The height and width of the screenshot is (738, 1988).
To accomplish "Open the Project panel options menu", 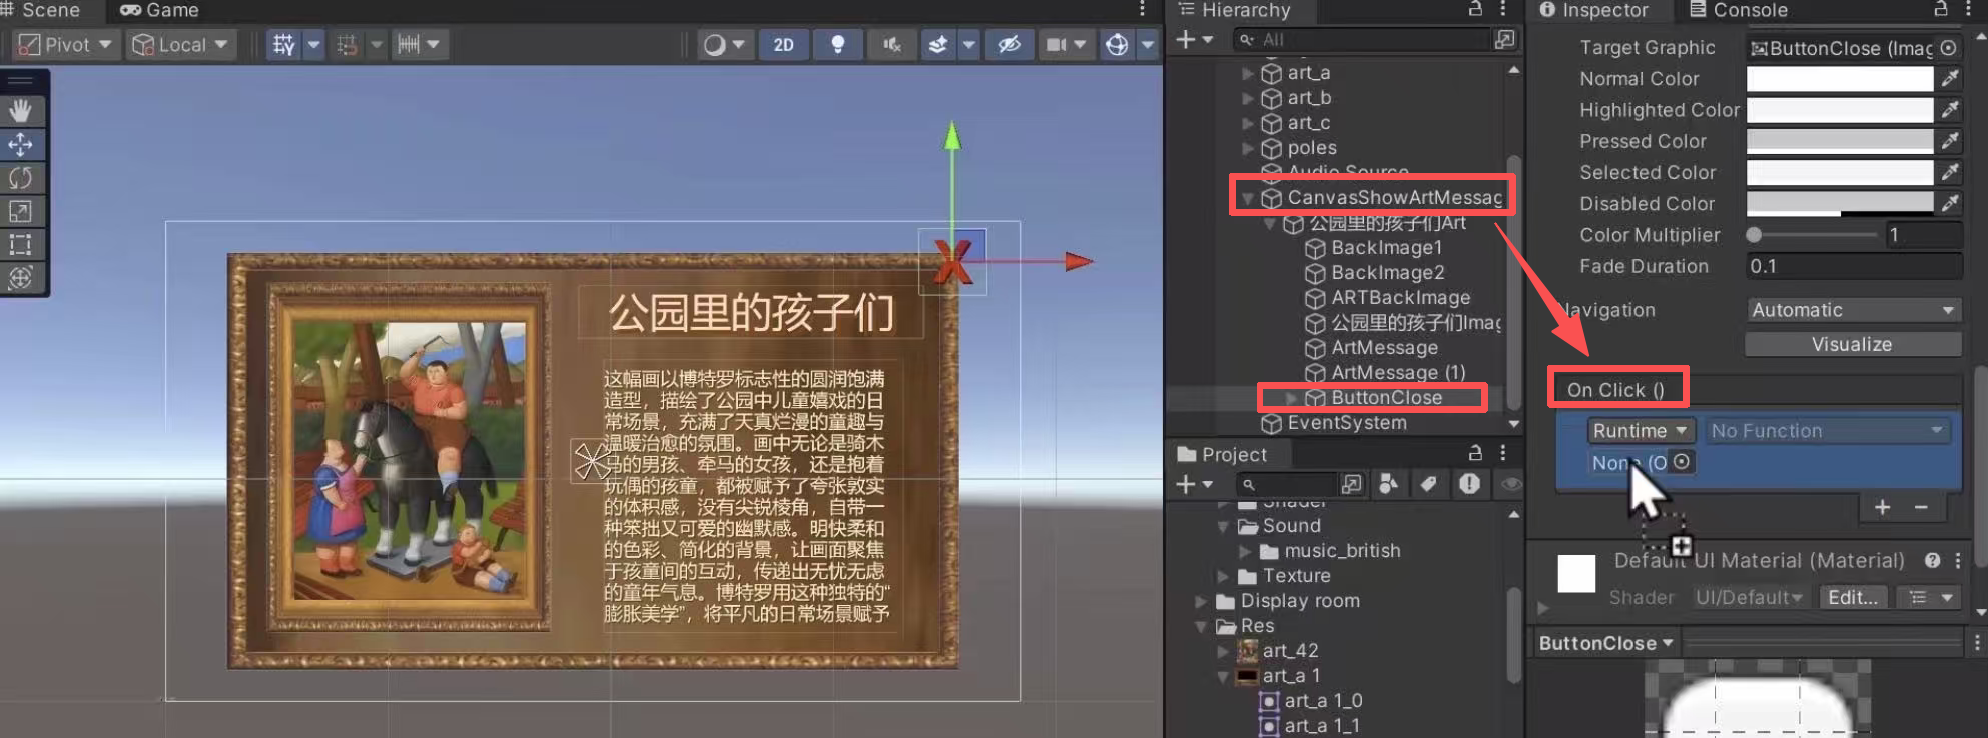I will pos(1503,453).
